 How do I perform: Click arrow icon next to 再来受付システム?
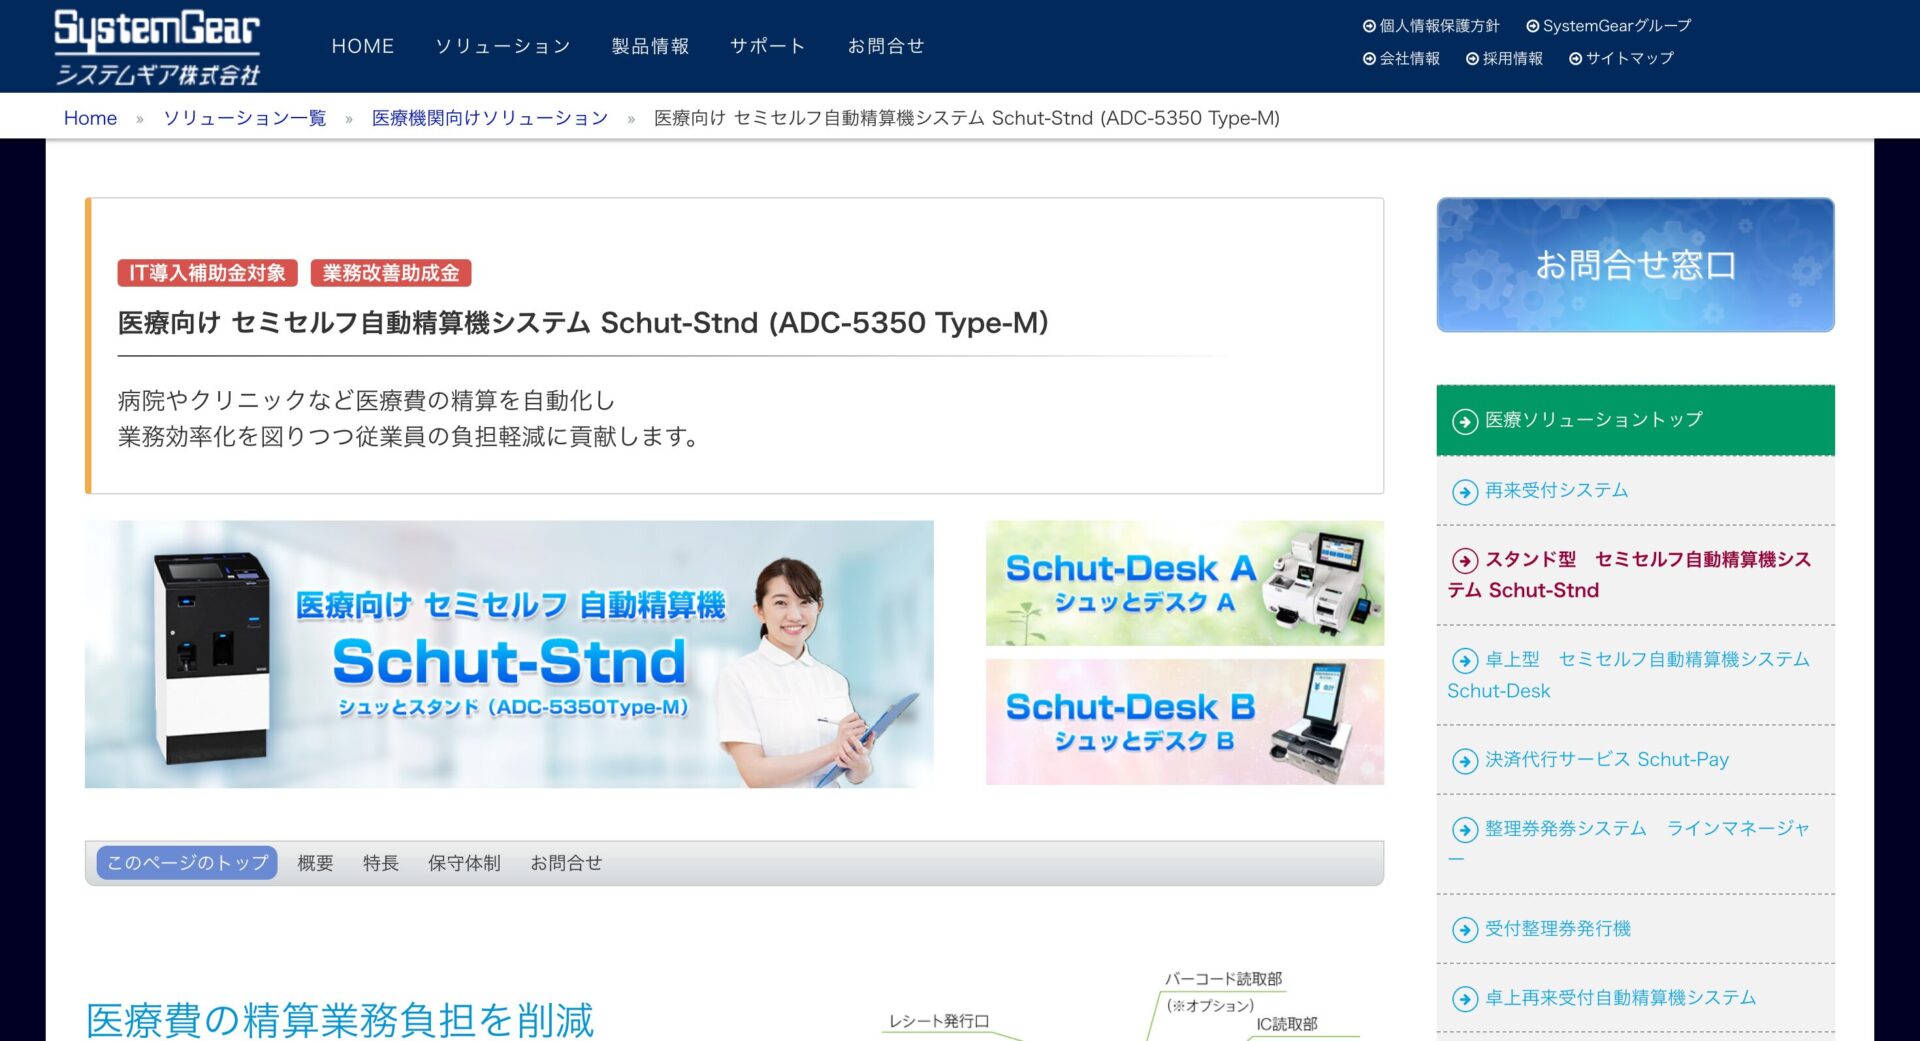[x=1465, y=492]
